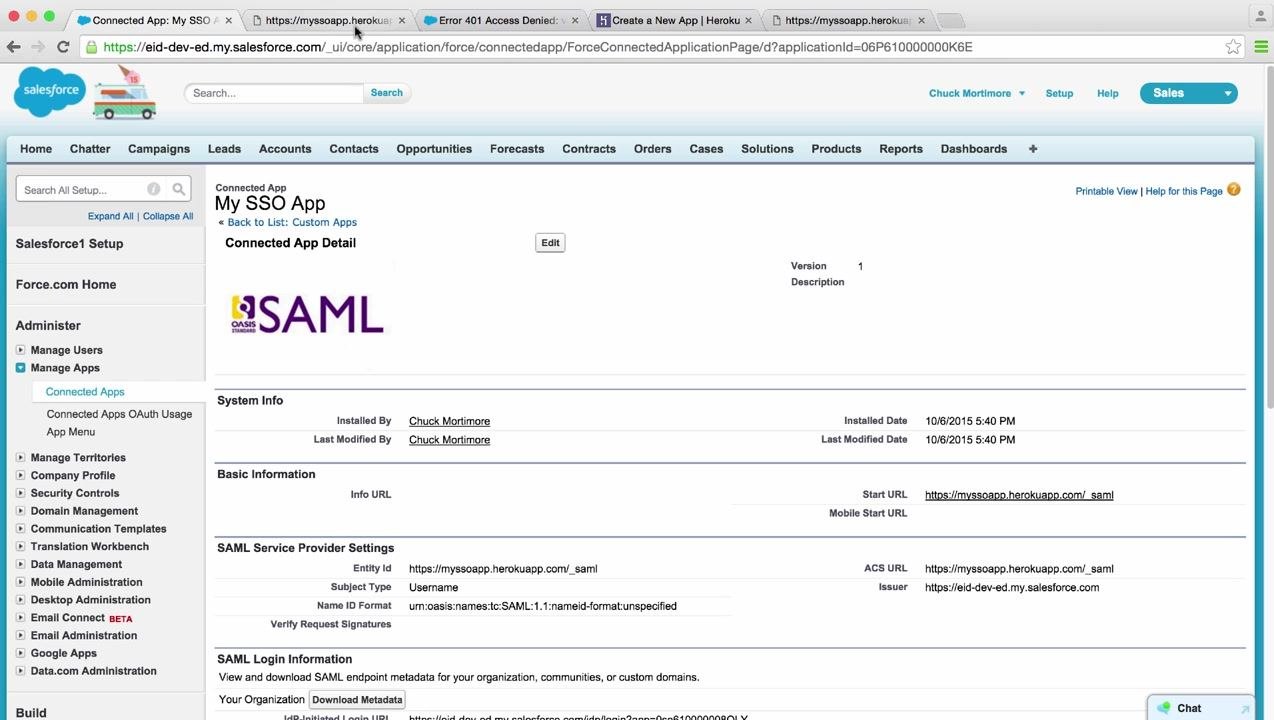This screenshot has height=720, width=1274.
Task: Expand the Manage Territories node
Action: pos(20,457)
